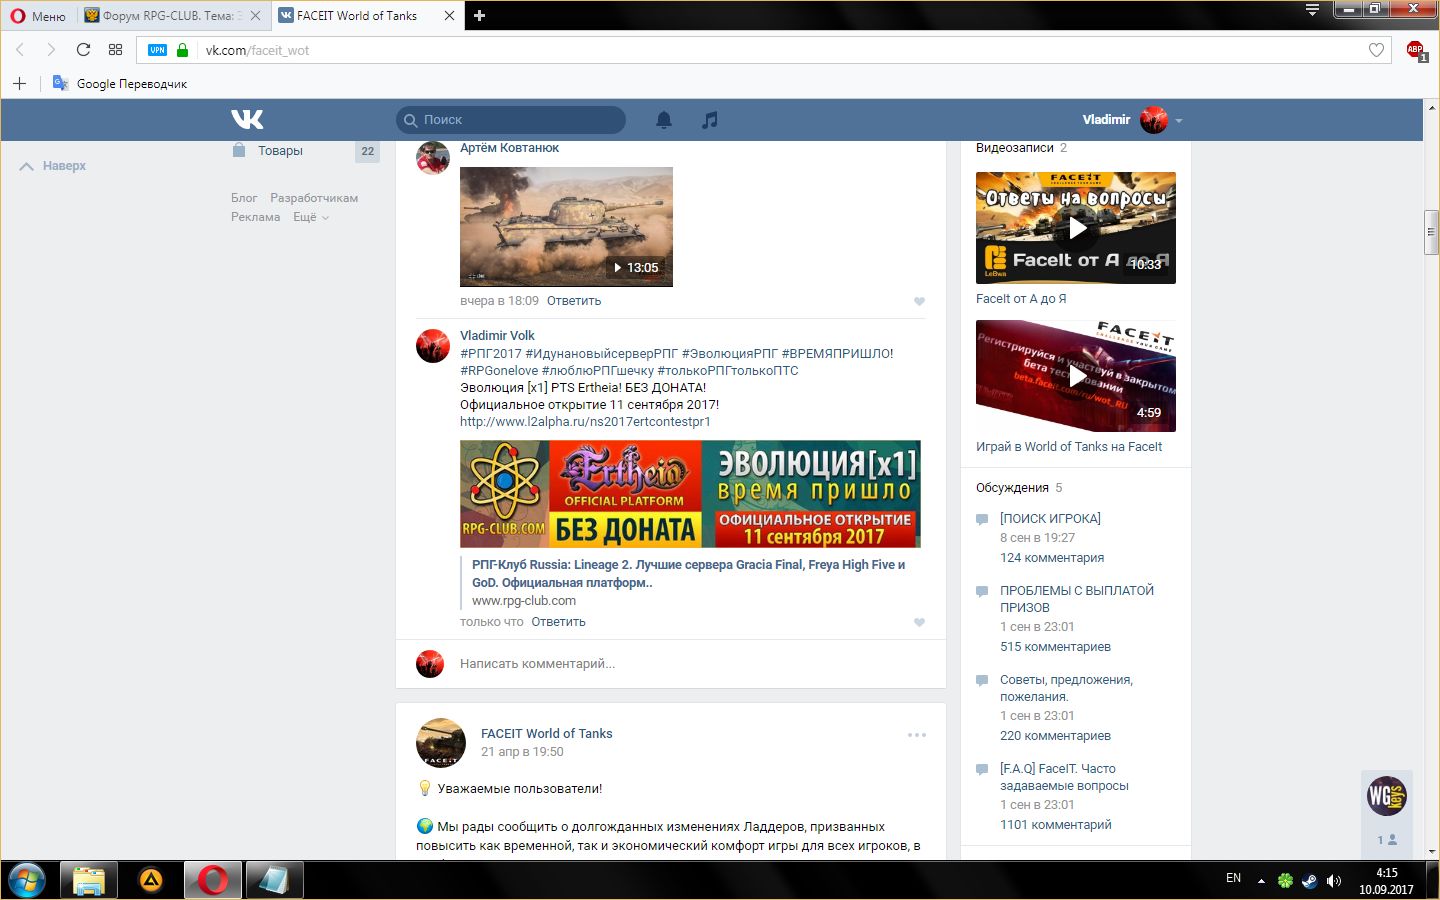The width and height of the screenshot is (1440, 900).
Task: Open VK music player icon
Action: point(709,120)
